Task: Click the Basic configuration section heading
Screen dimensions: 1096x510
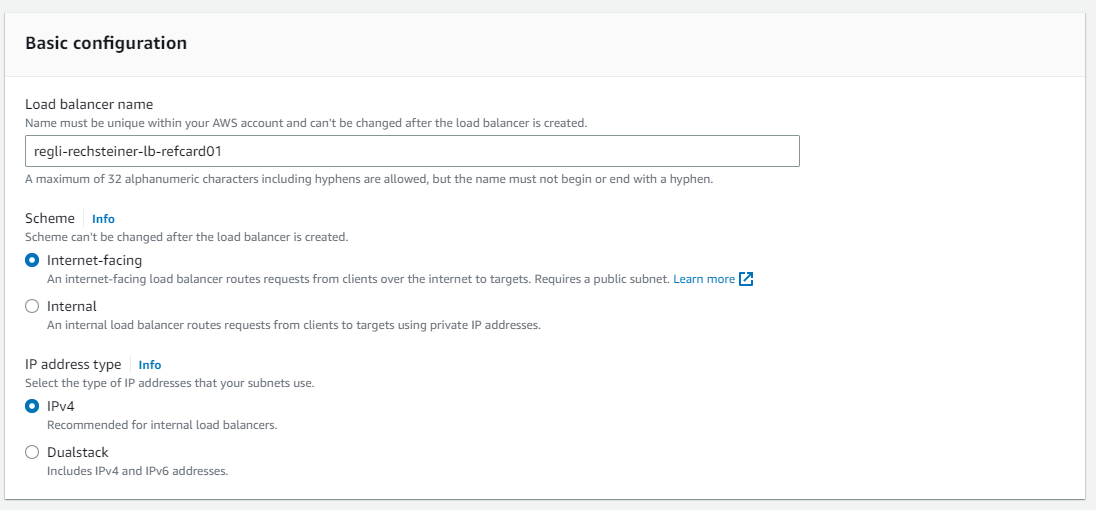Action: pyautogui.click(x=106, y=44)
